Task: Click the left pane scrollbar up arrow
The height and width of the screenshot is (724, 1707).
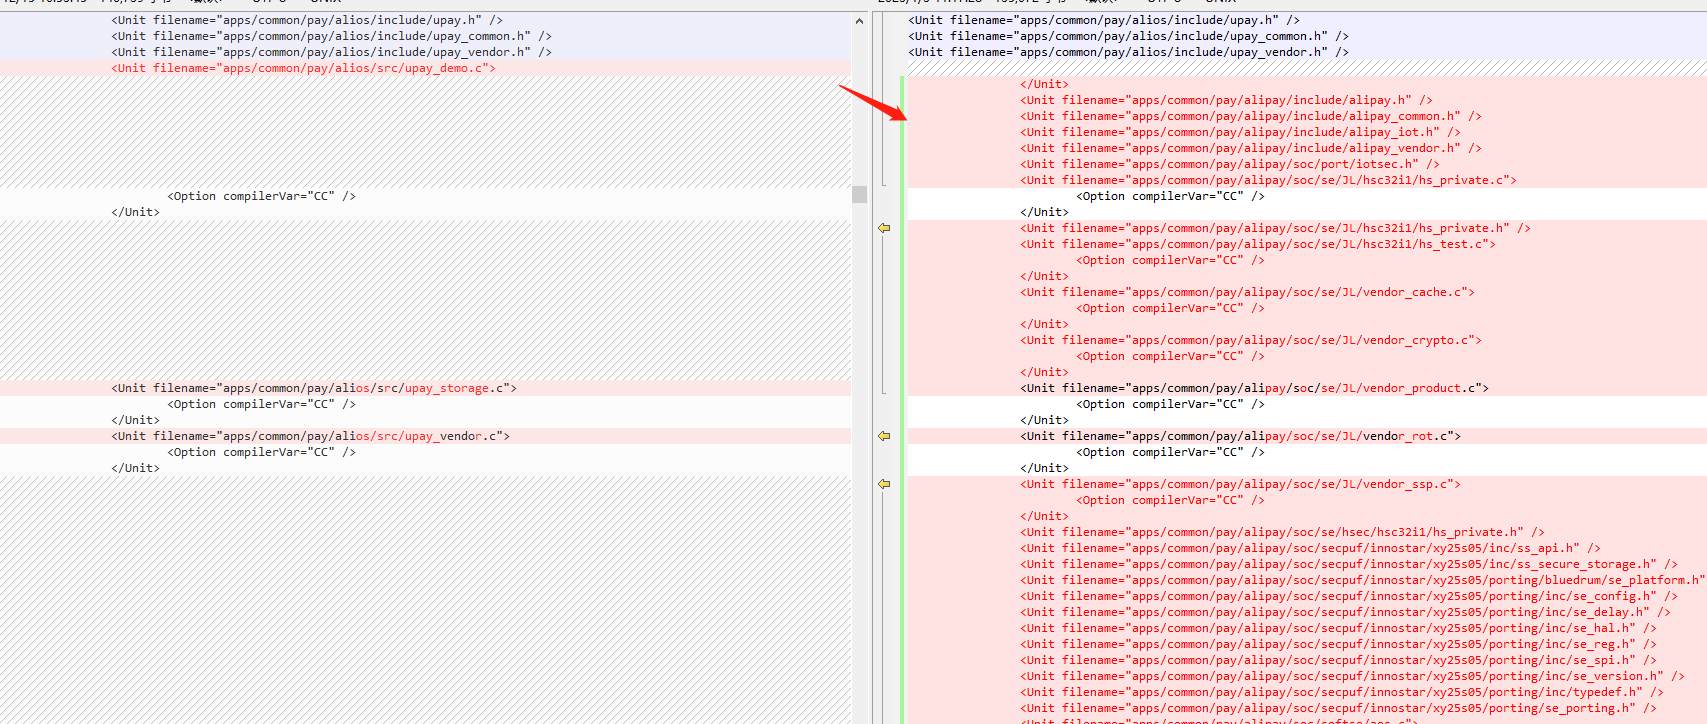Action: (859, 20)
